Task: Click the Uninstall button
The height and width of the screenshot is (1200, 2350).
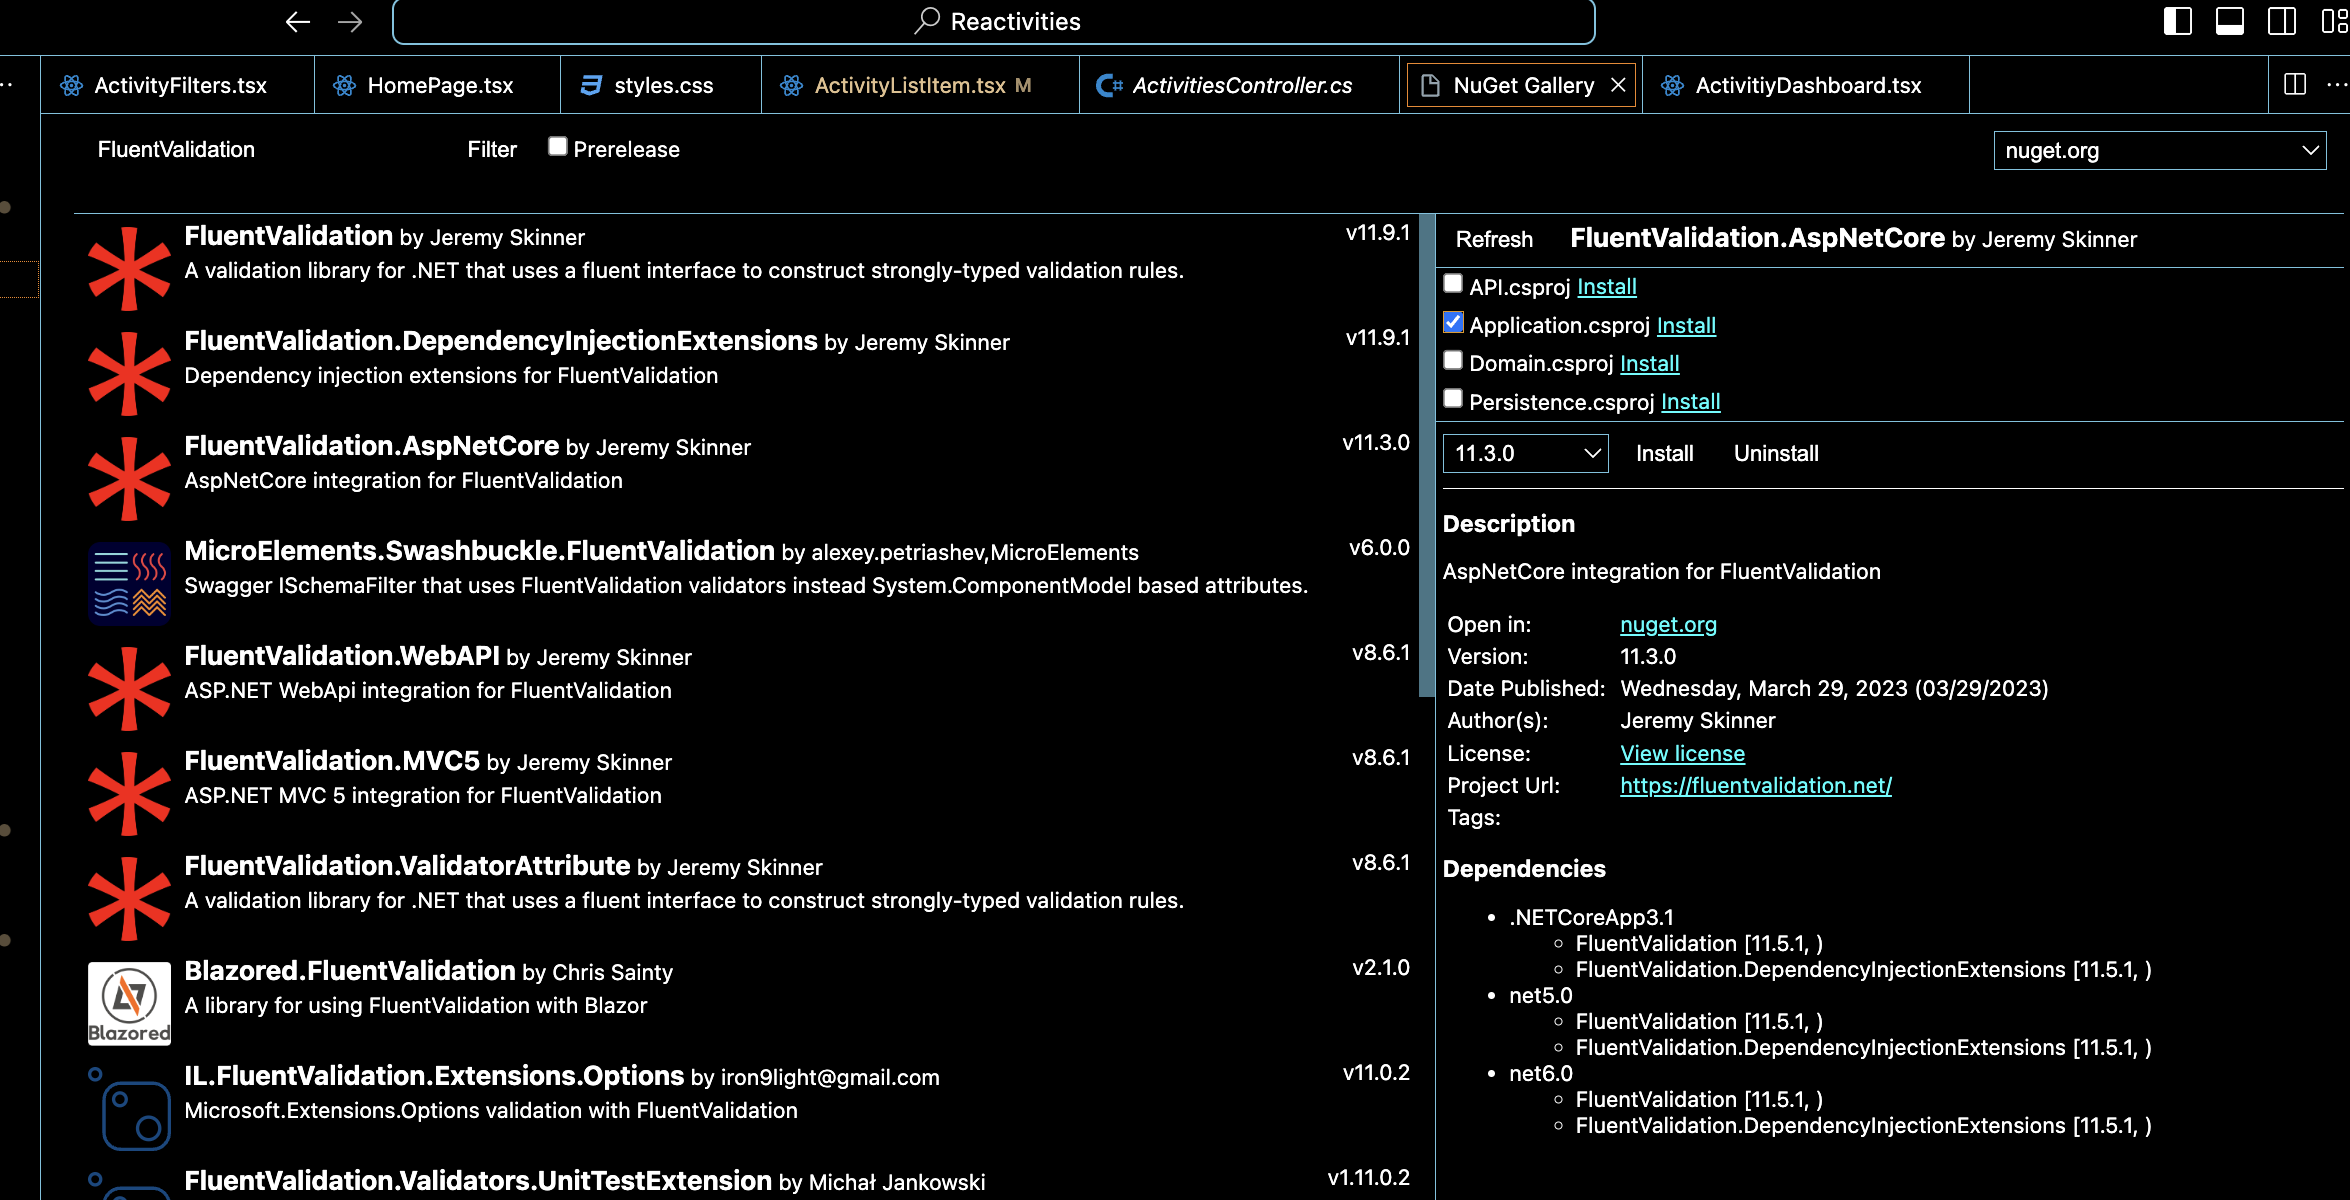Action: click(1775, 453)
